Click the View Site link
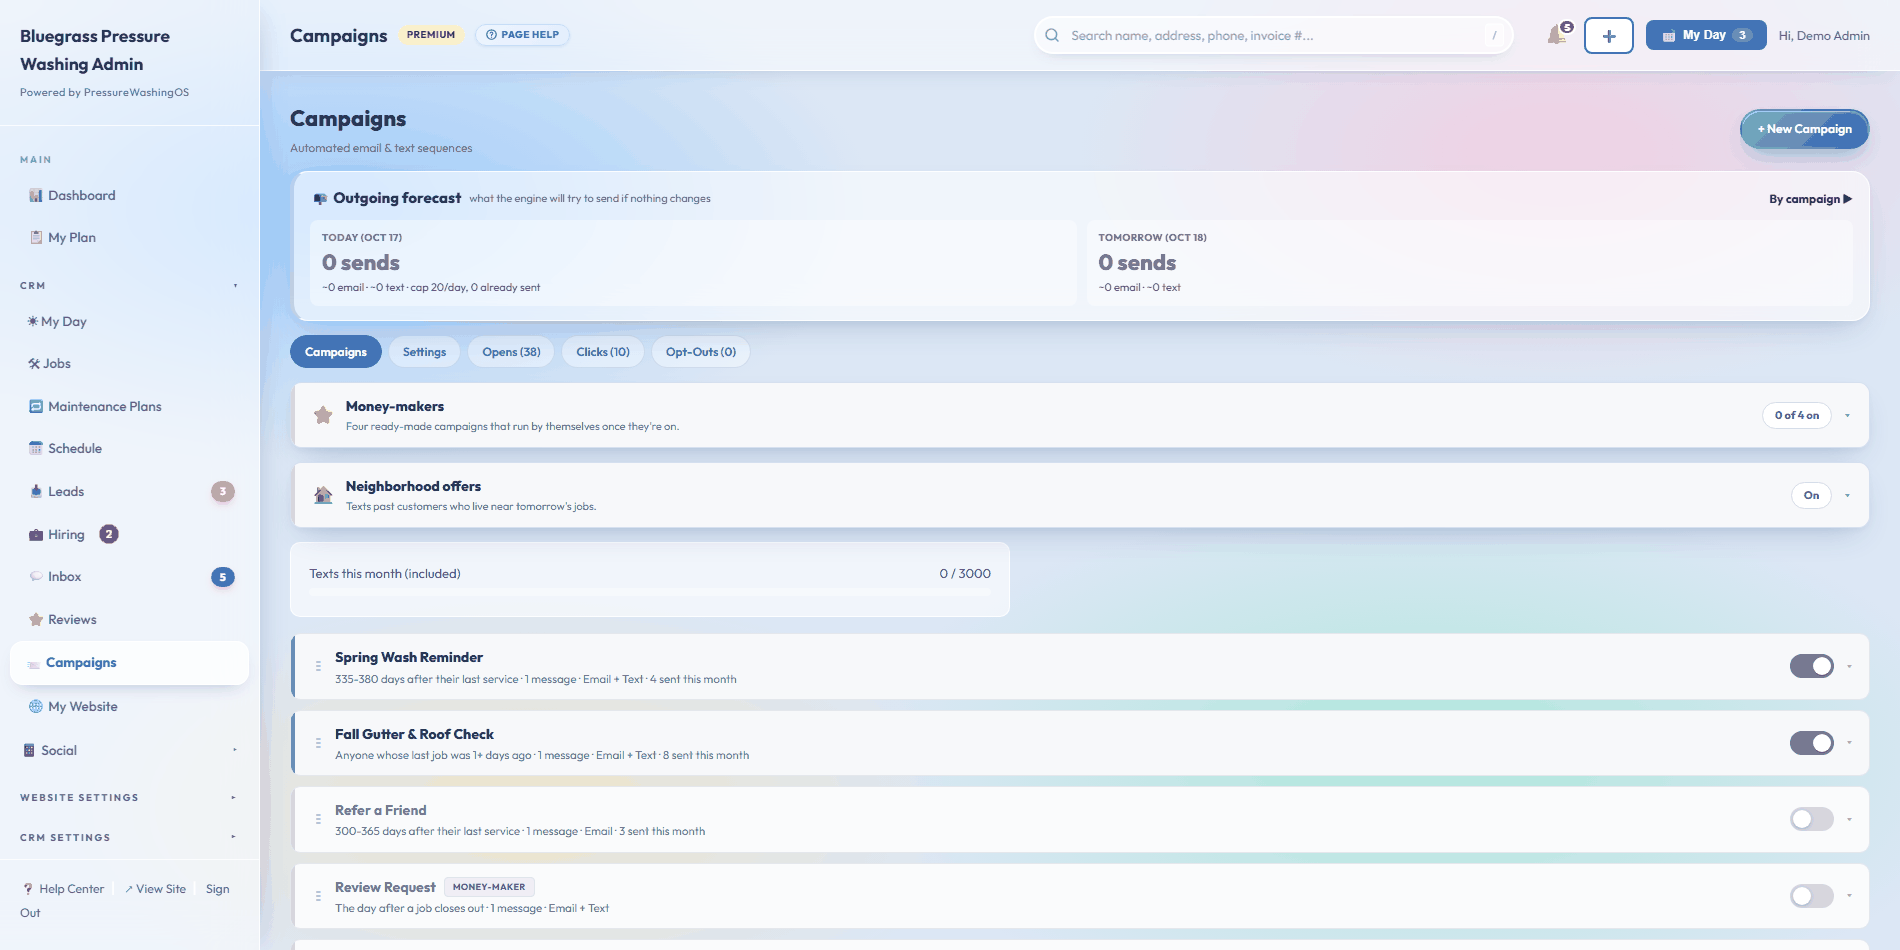1900x950 pixels. coord(156,889)
